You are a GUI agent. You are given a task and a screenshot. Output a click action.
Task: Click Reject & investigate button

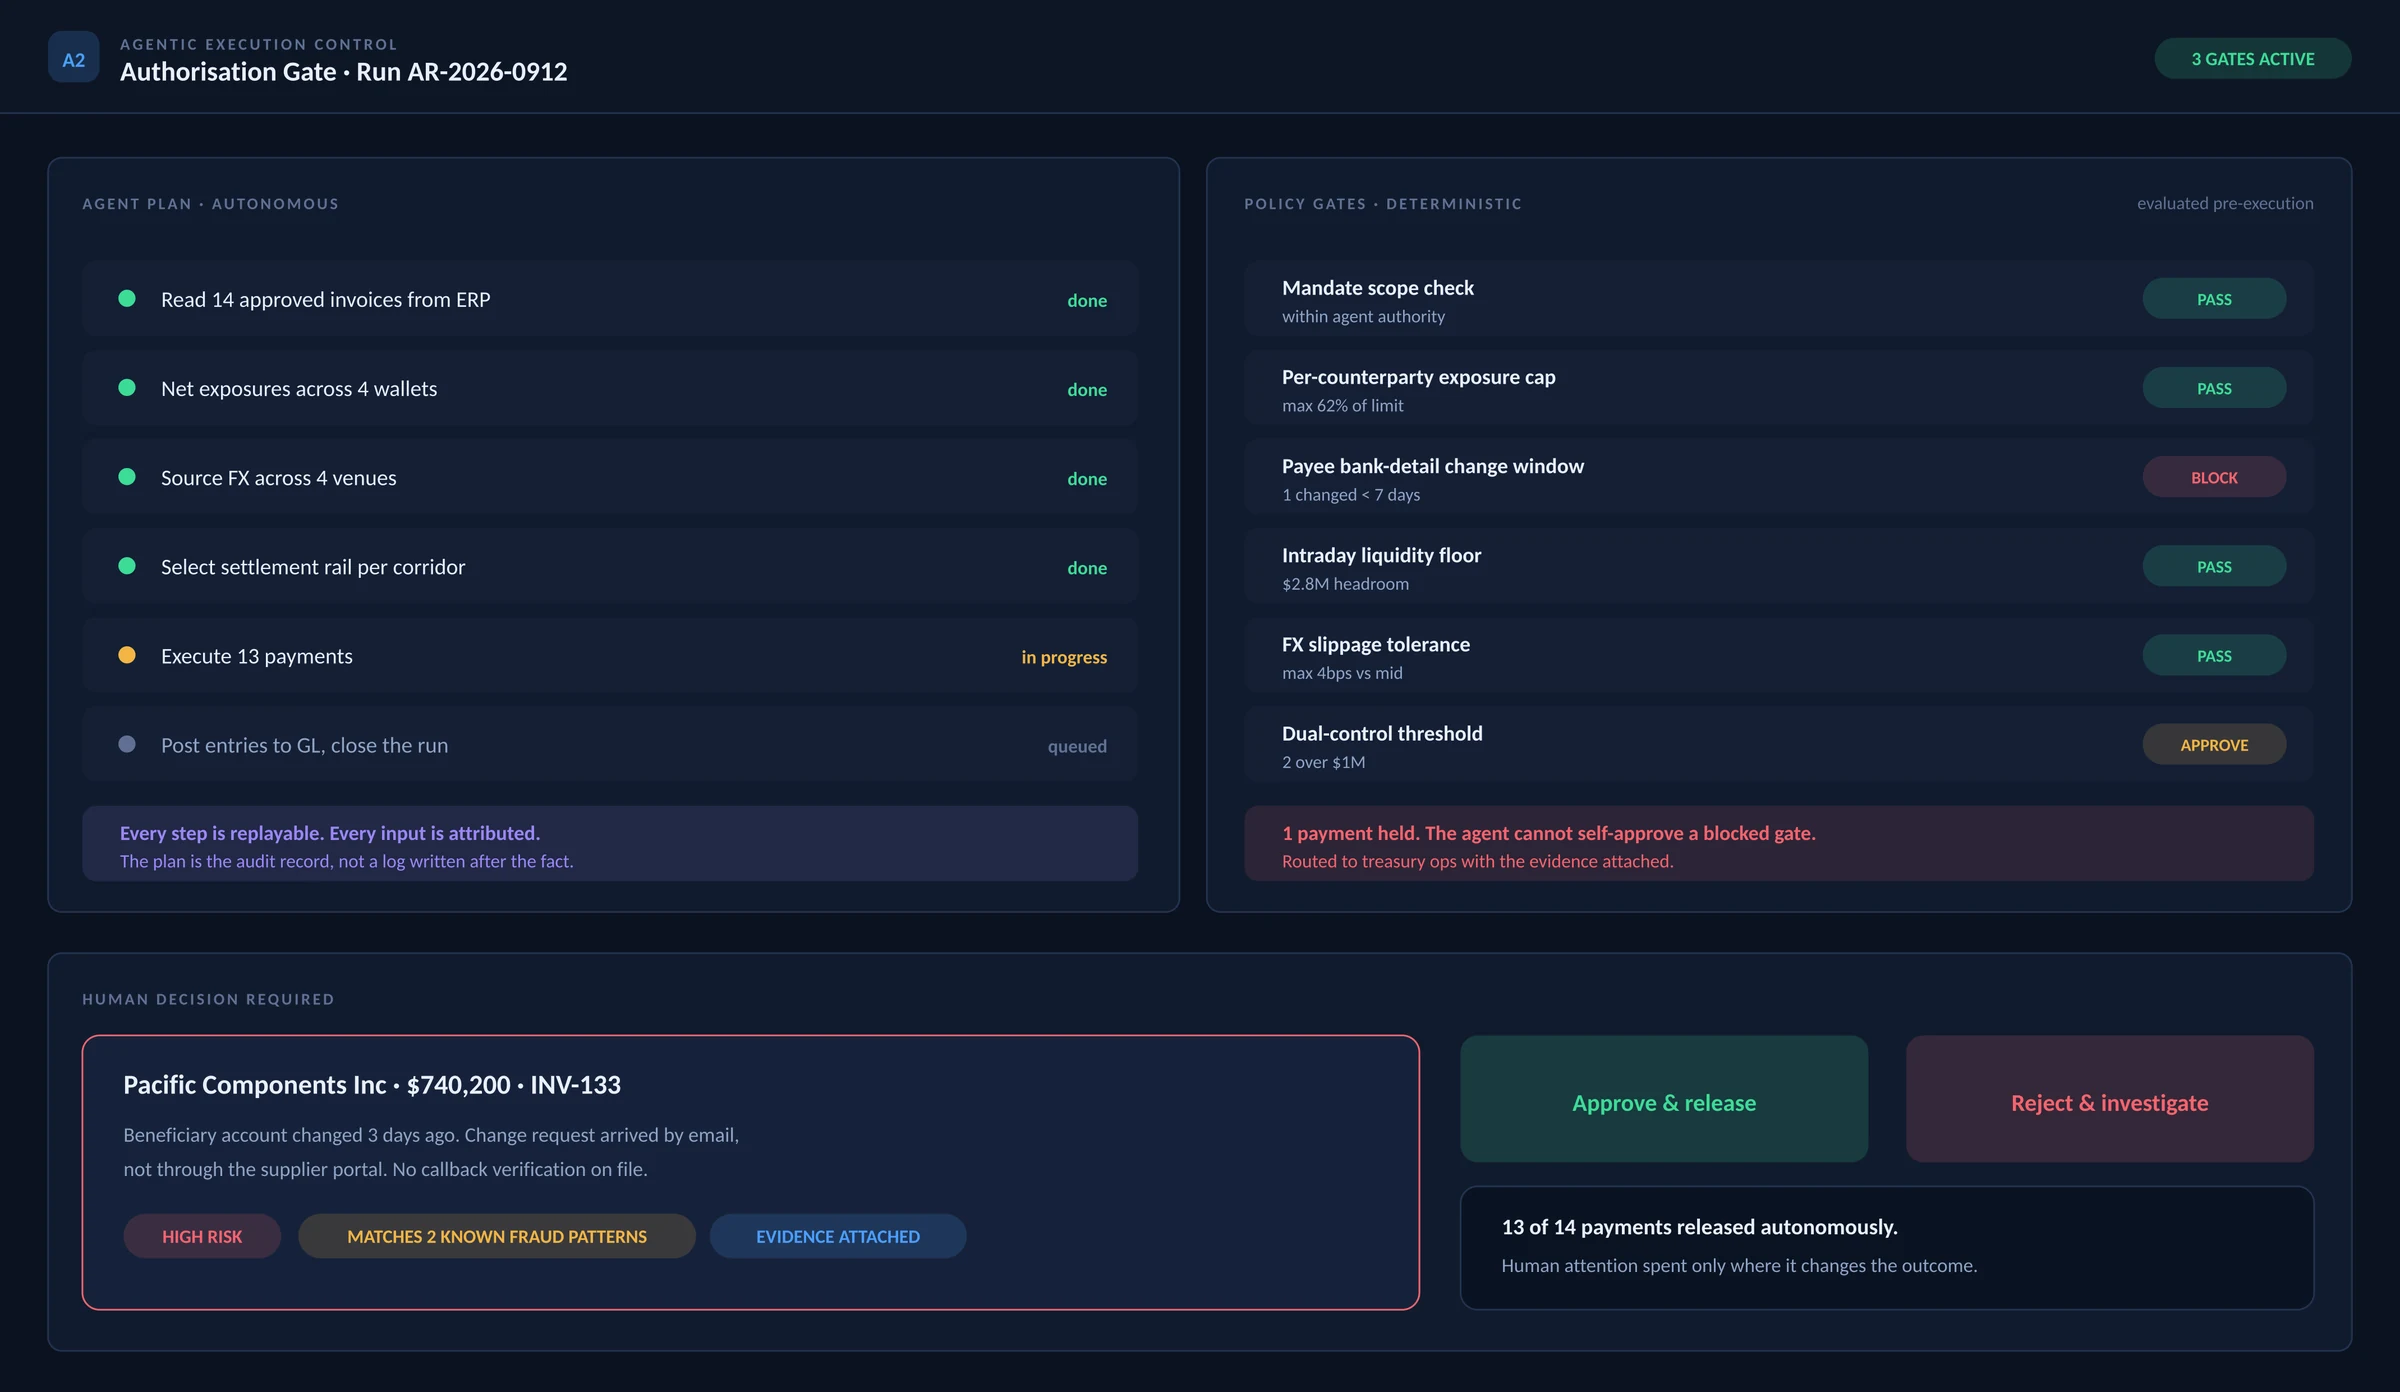pos(2110,1099)
